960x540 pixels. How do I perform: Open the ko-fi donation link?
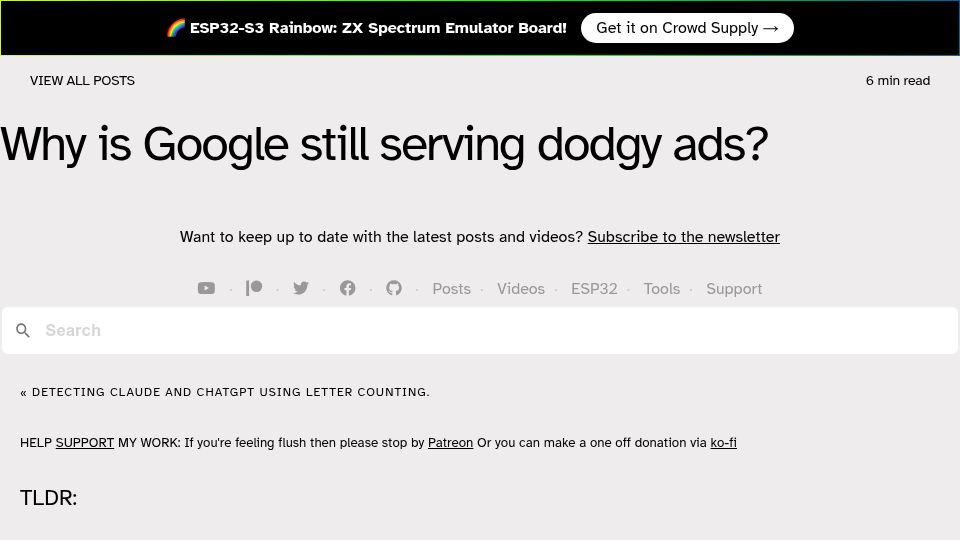pyautogui.click(x=723, y=443)
